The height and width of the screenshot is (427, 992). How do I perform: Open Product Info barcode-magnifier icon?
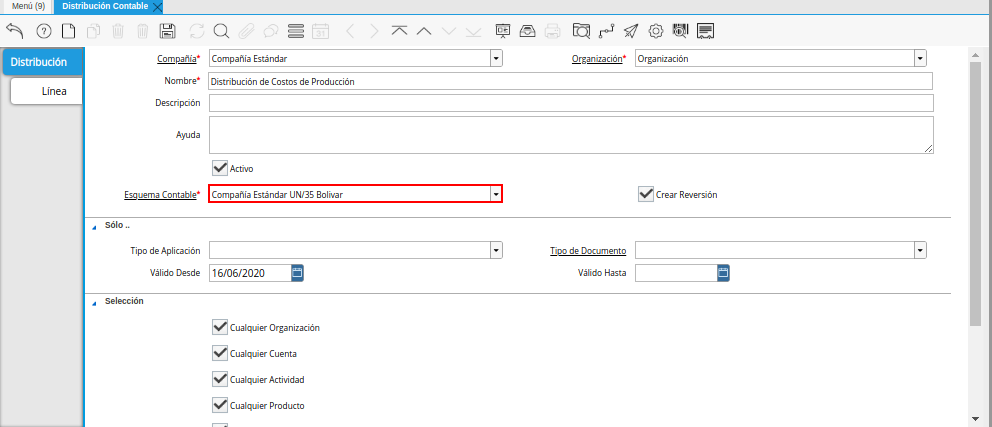click(x=680, y=30)
